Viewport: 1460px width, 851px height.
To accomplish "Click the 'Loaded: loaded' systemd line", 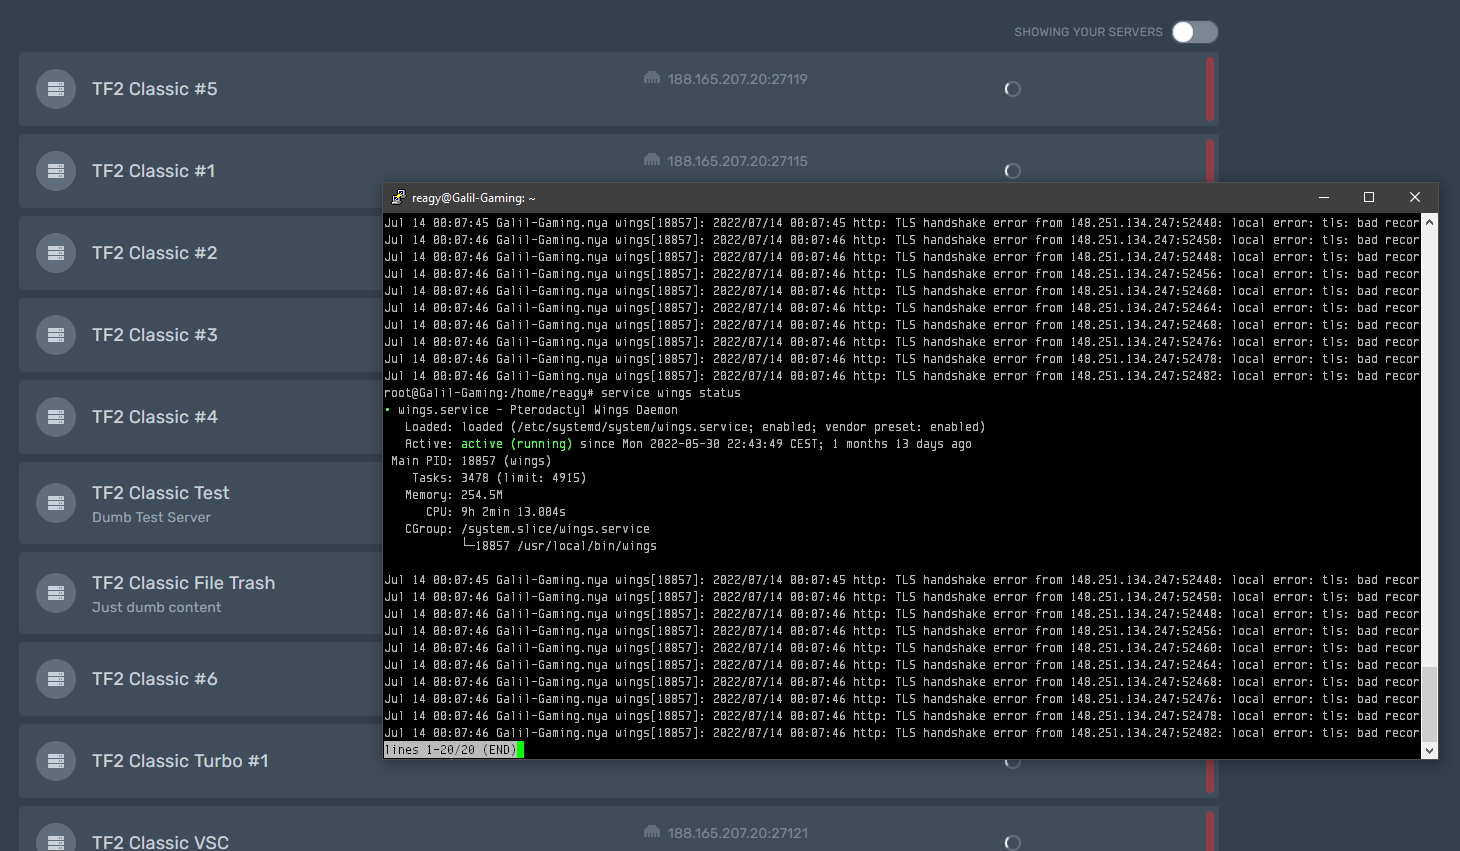I will click(x=695, y=427).
